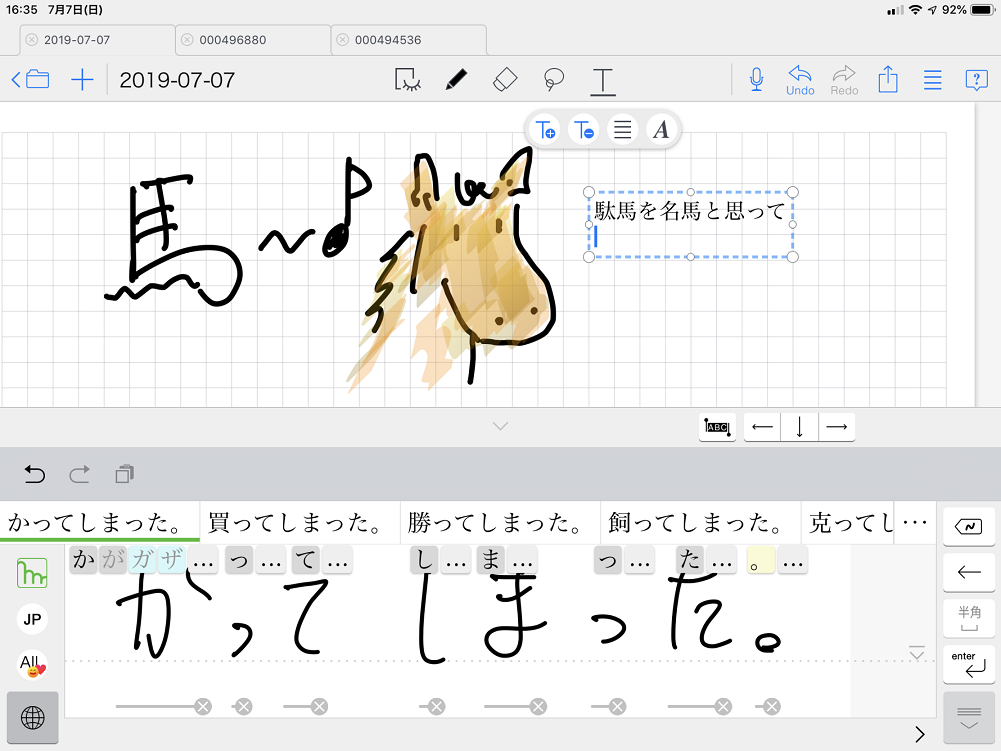Open the share export icon

click(888, 80)
